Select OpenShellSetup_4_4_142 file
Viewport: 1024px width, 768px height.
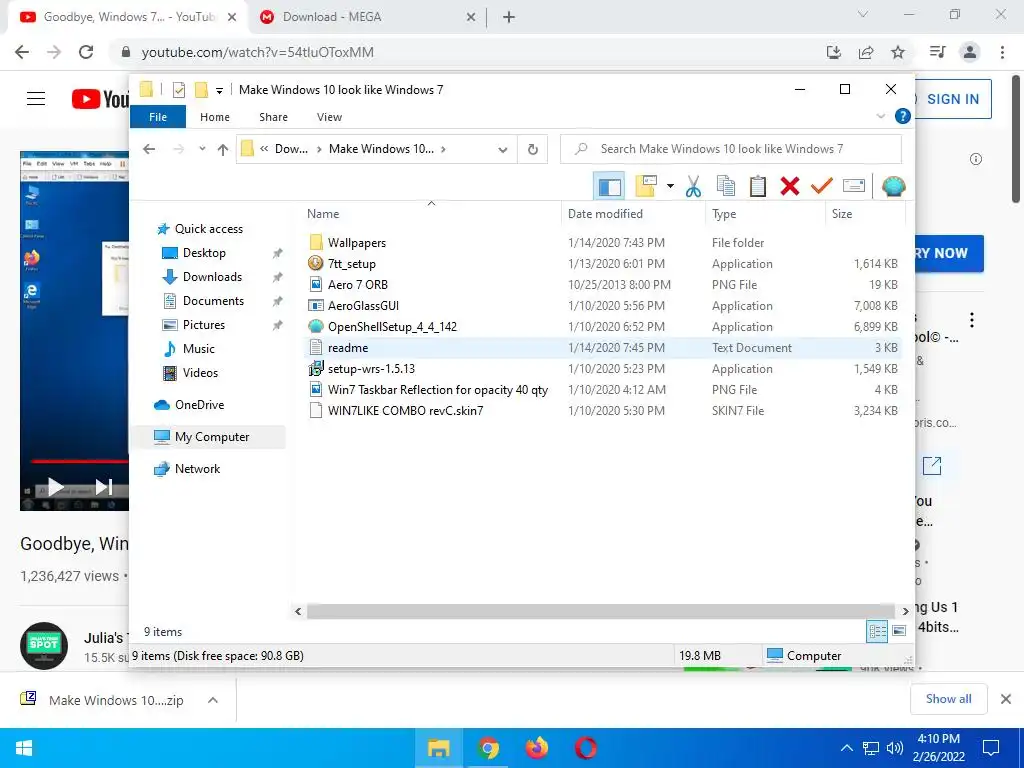pyautogui.click(x=392, y=327)
